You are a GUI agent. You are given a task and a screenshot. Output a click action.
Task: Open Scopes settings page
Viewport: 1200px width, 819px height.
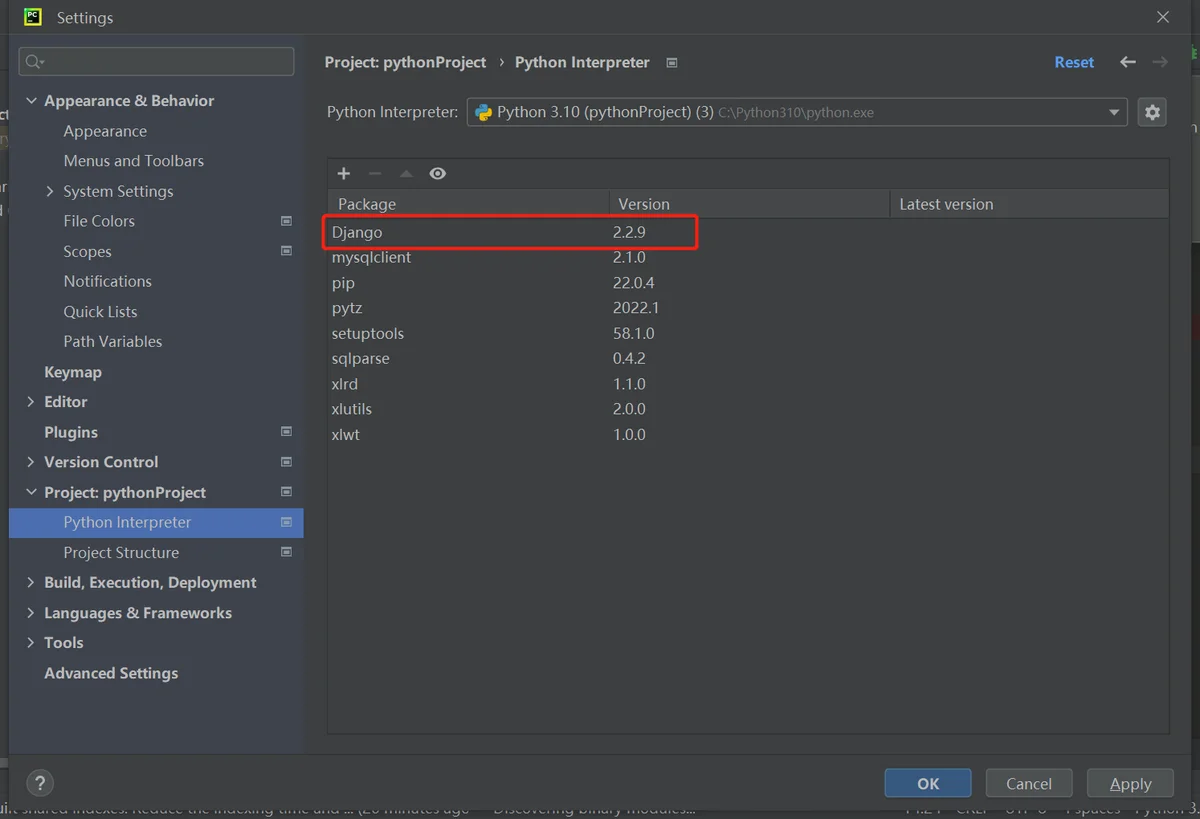tap(87, 251)
